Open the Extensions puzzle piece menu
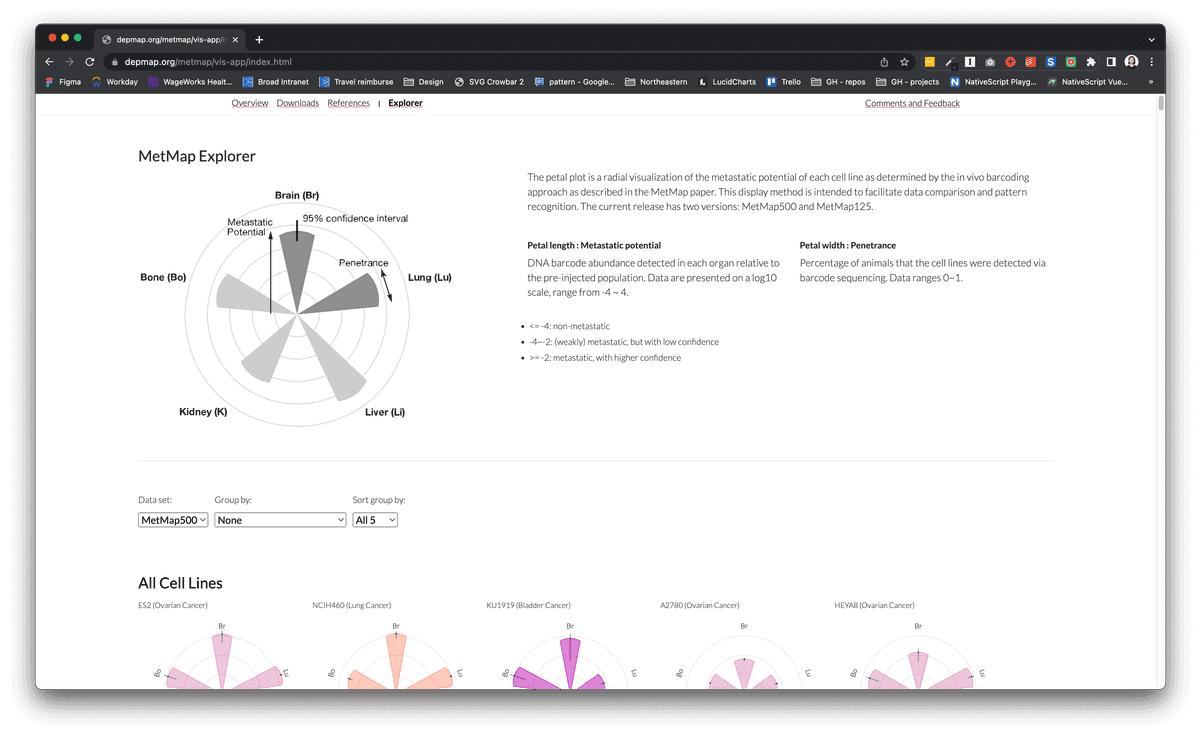 point(1091,62)
